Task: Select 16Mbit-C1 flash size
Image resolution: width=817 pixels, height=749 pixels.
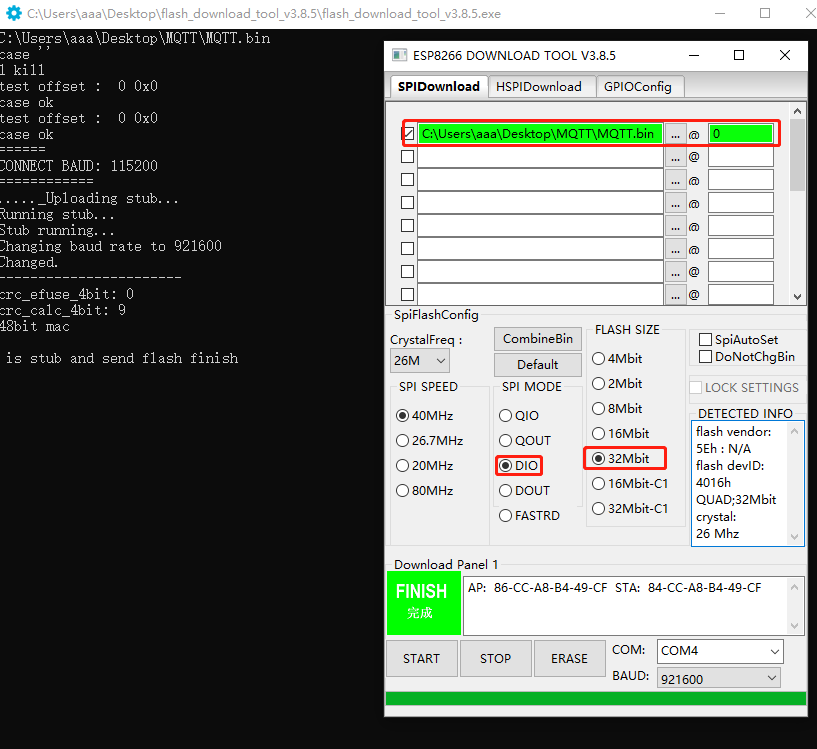Action: 630,484
